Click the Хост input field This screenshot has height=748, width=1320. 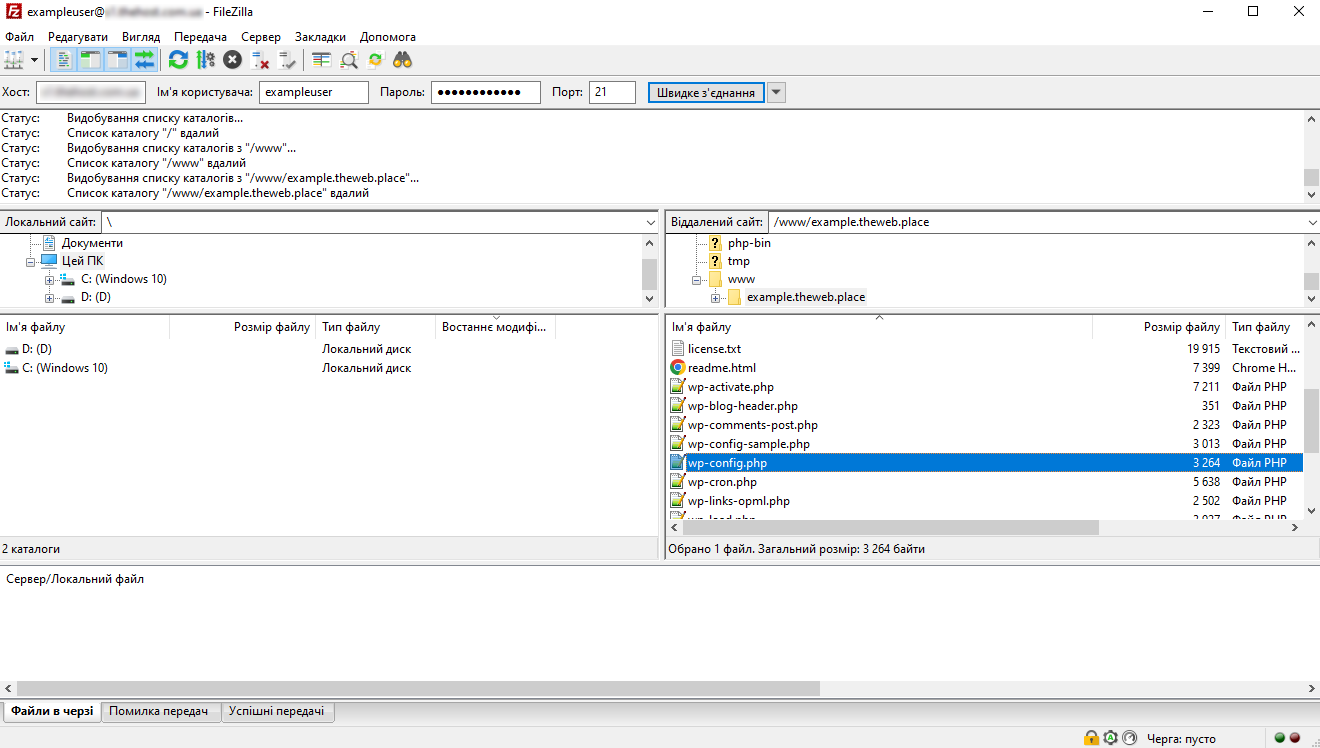92,92
